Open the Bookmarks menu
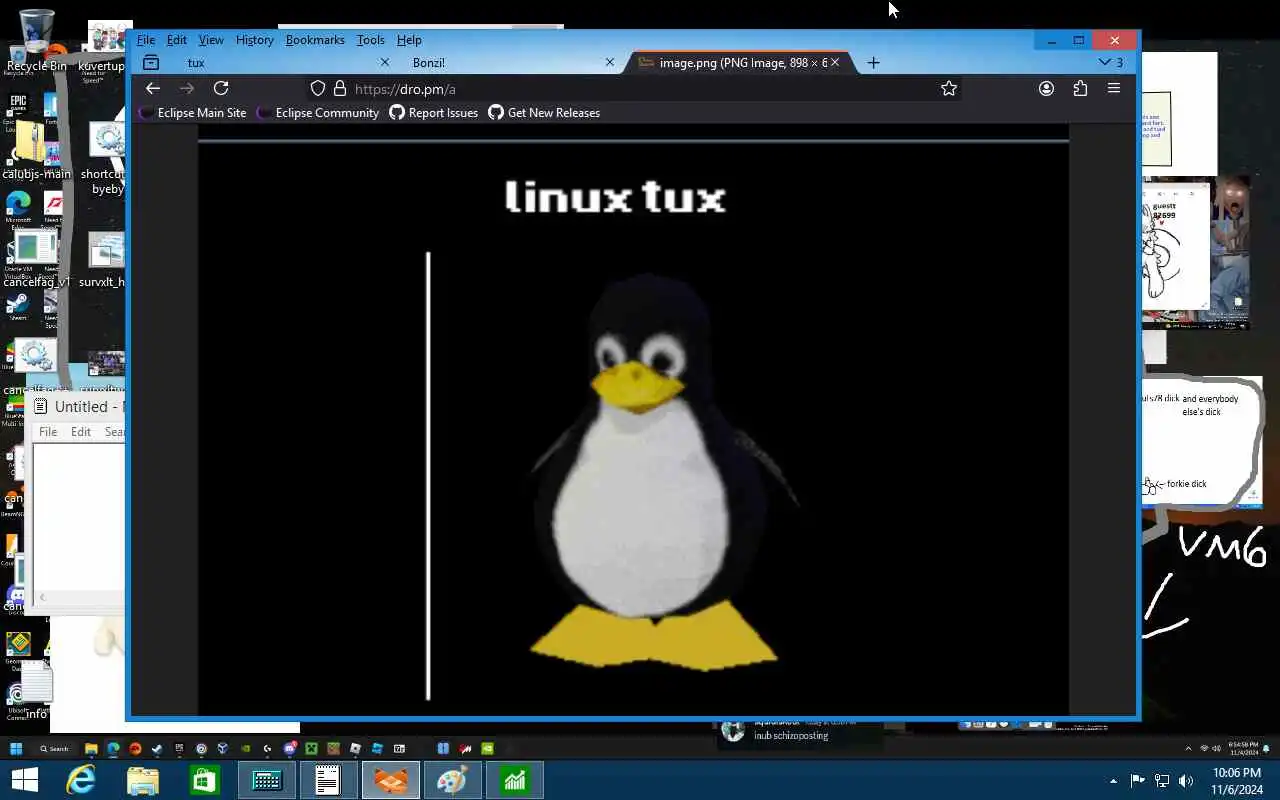This screenshot has width=1280, height=800. [x=315, y=40]
